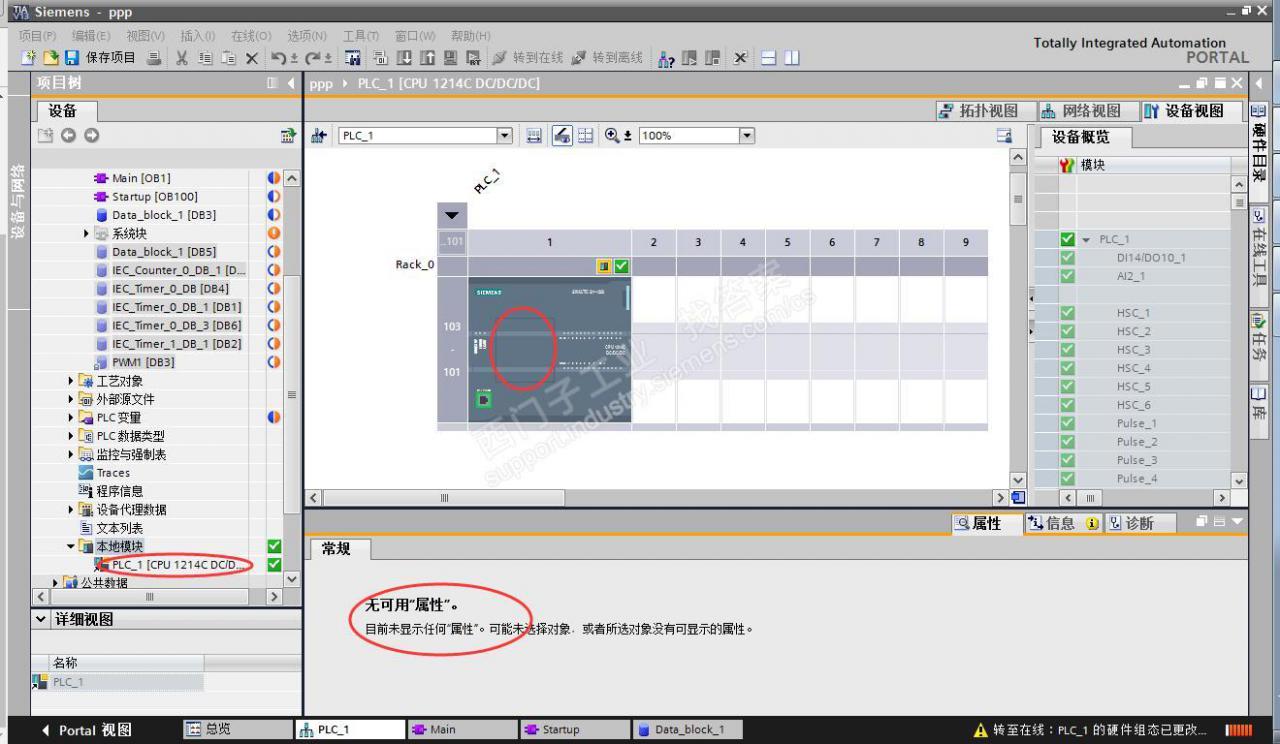This screenshot has width=1280, height=744.
Task: Open the 项目(P) menu
Action: (37, 36)
